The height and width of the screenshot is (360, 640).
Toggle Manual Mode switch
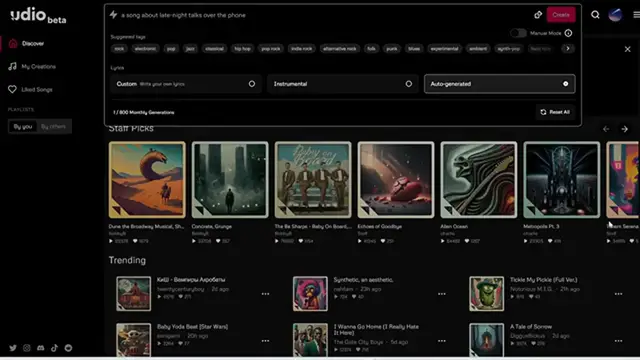pyautogui.click(x=518, y=33)
